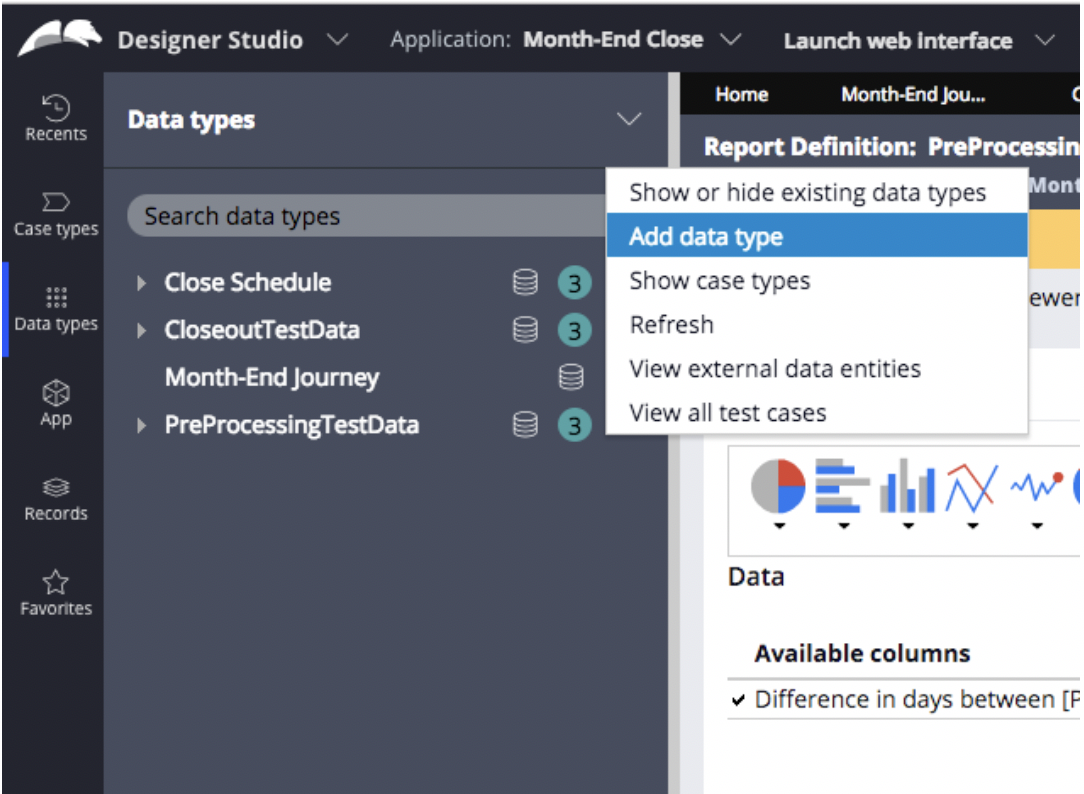Open Application Month-End Close dropdown
Screen dimensions: 1084x794
click(x=731, y=40)
